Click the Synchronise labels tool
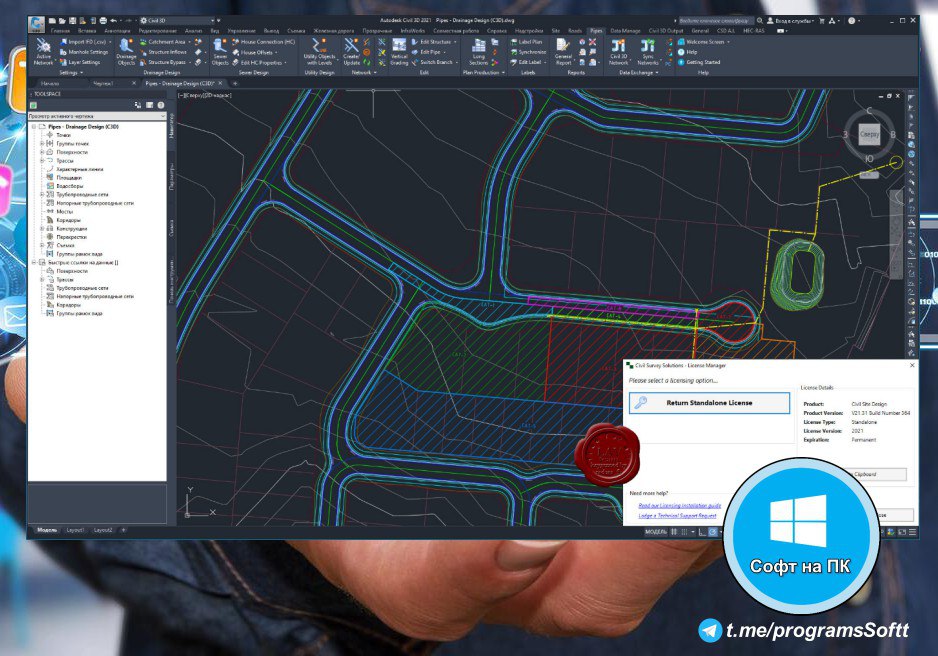This screenshot has width=938, height=656. coord(528,52)
